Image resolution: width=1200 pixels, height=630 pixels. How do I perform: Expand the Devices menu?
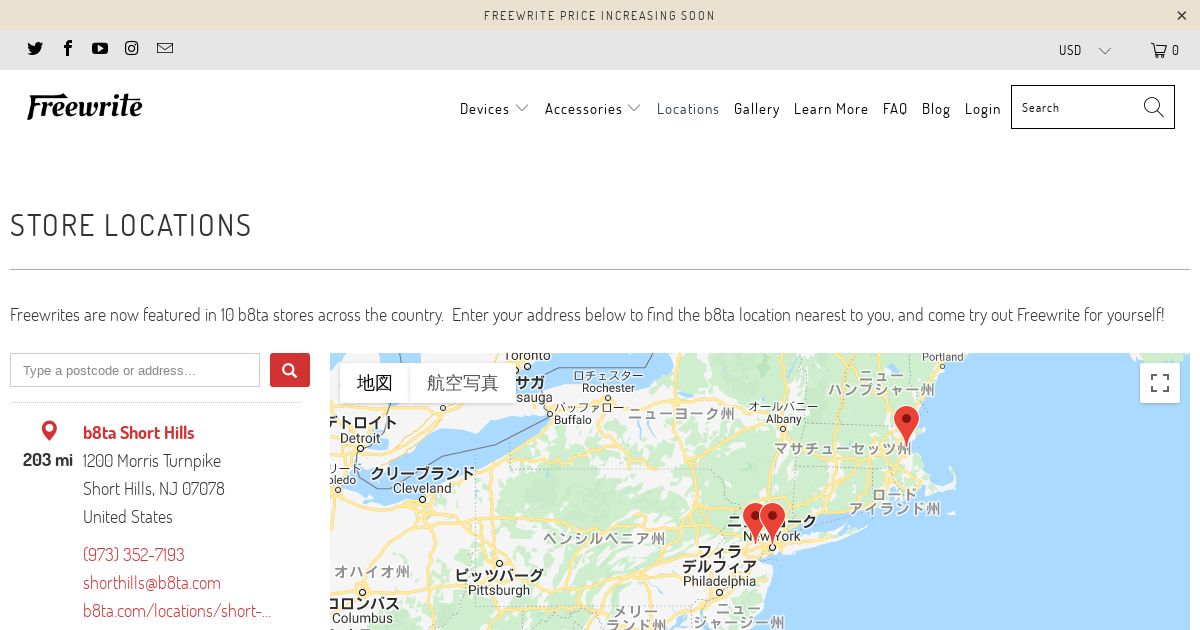(494, 109)
